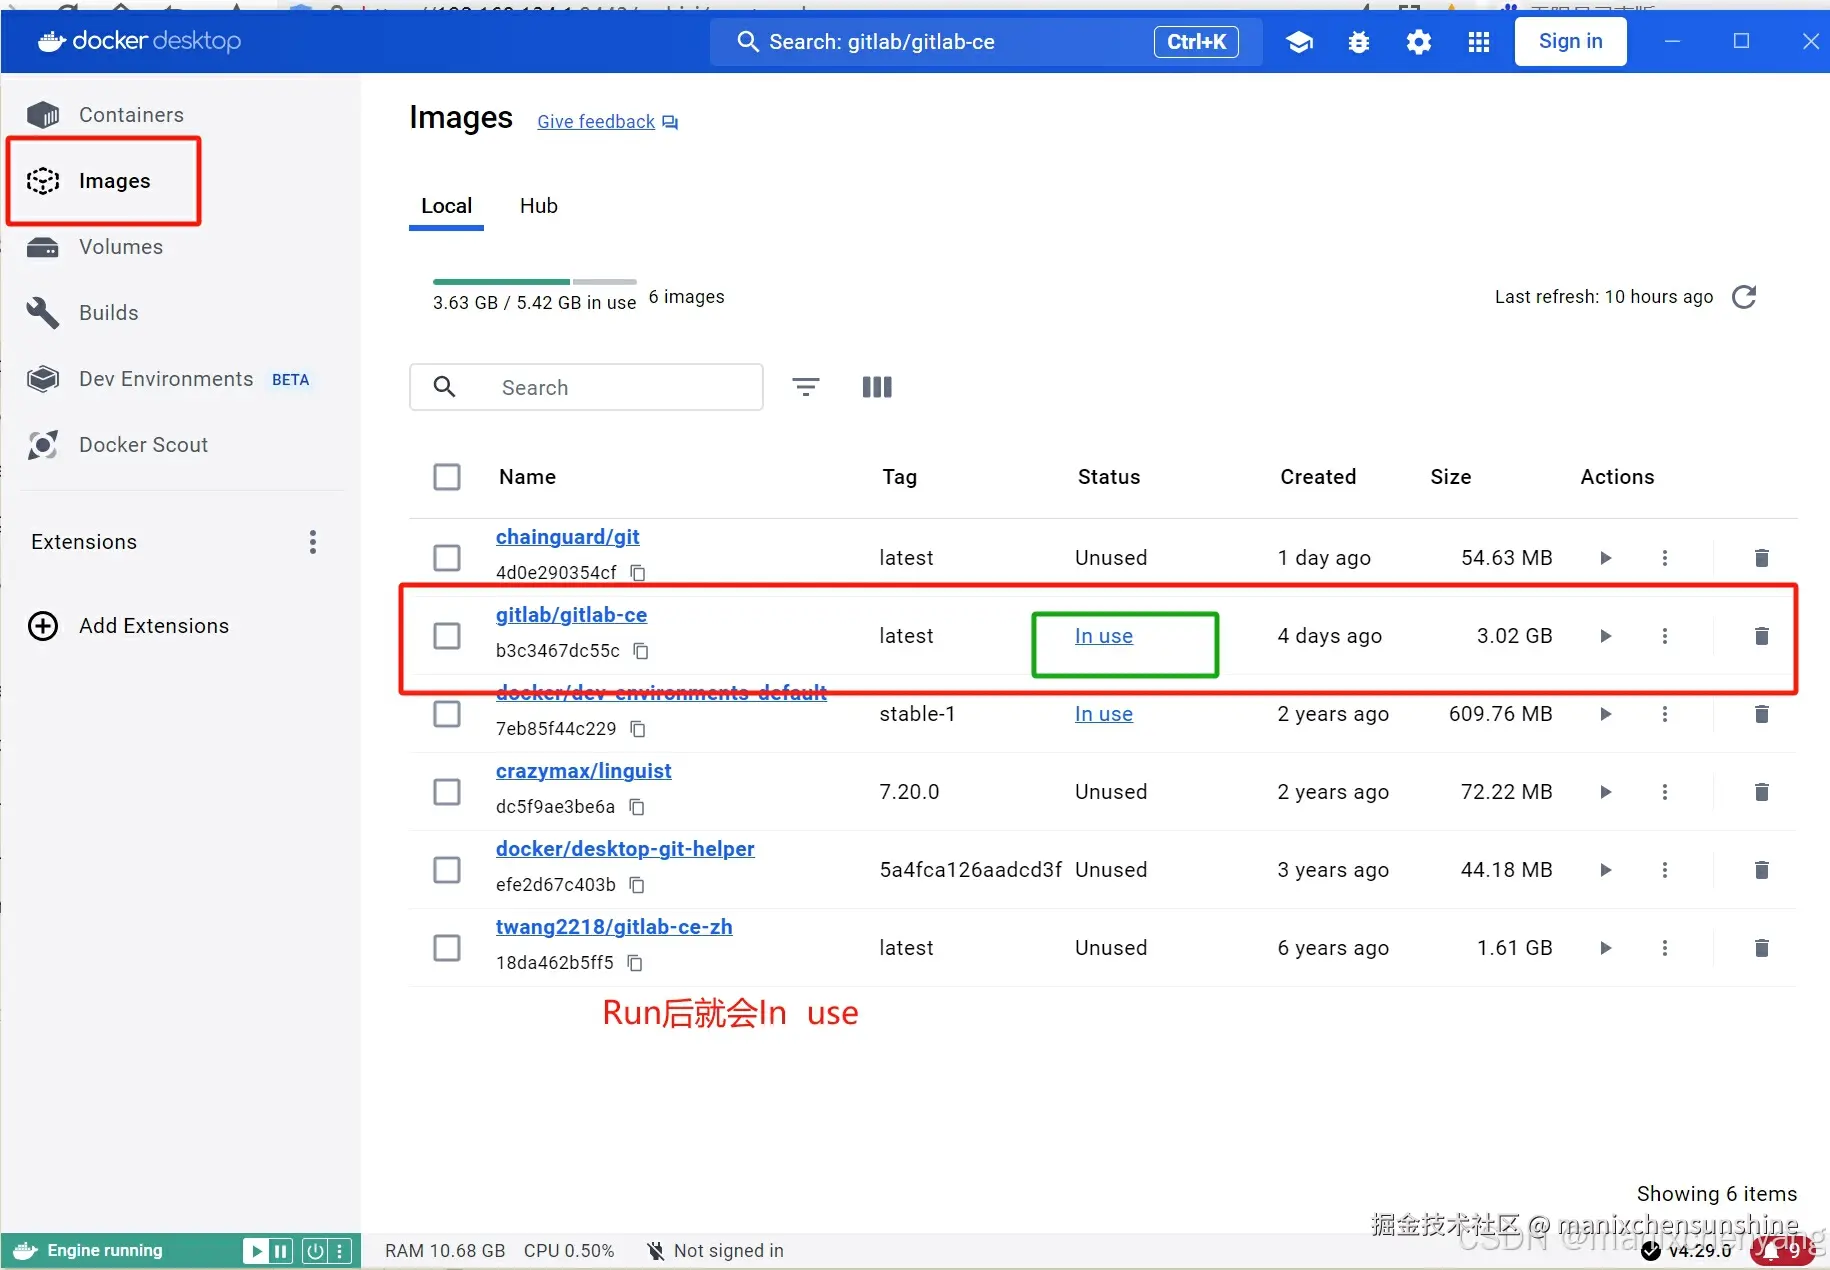
Task: Click the engine power icon in status bar
Action: tap(315, 1251)
